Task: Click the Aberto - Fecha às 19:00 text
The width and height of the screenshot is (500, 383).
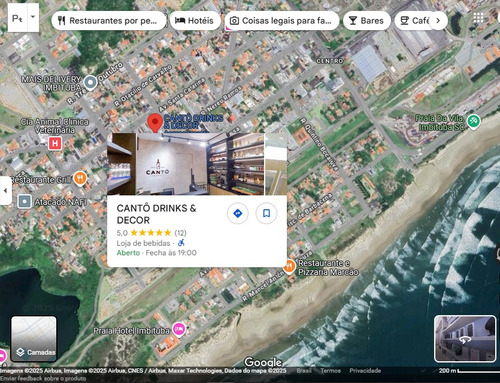Action: click(156, 253)
